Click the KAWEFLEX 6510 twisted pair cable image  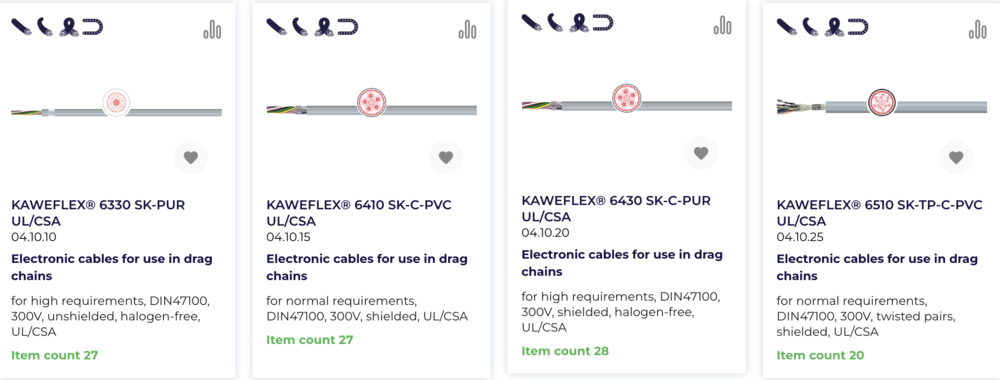(882, 104)
